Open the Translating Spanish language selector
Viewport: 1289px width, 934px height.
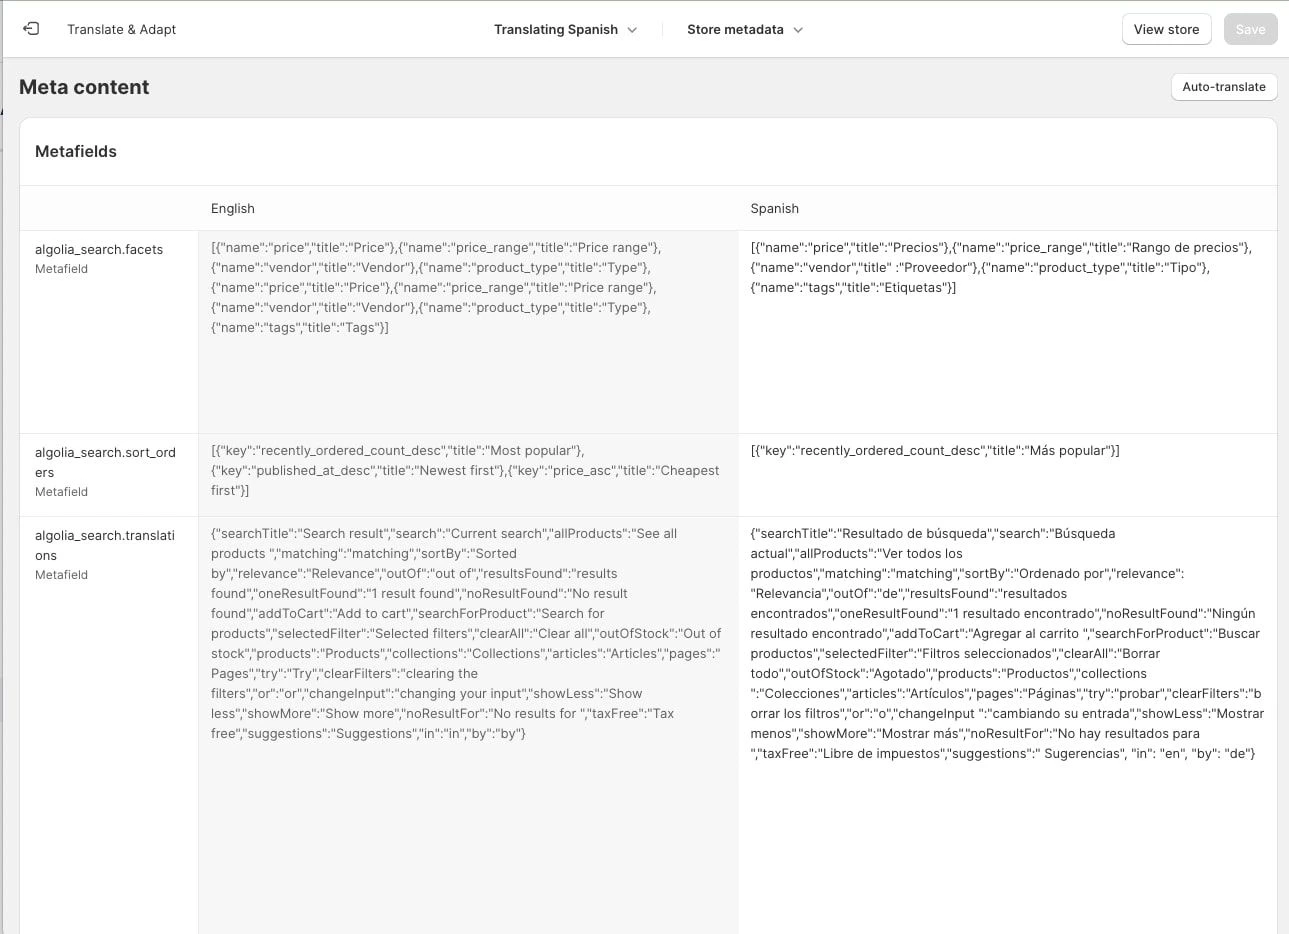[555, 30]
